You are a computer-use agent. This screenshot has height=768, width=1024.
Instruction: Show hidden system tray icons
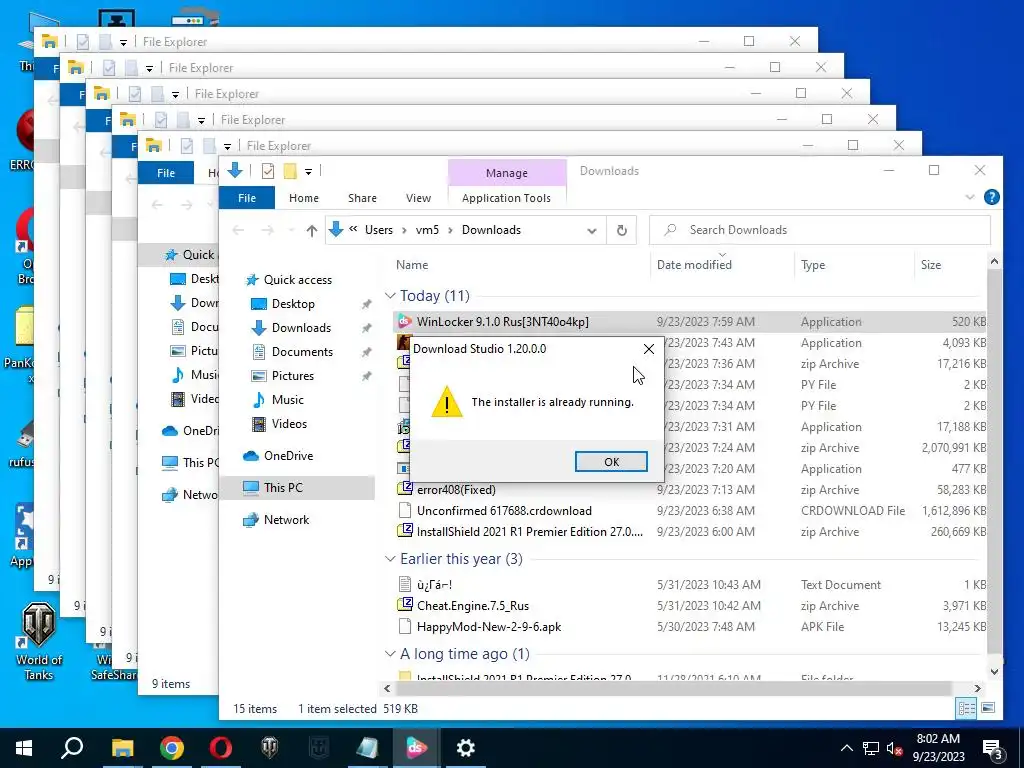(x=846, y=748)
